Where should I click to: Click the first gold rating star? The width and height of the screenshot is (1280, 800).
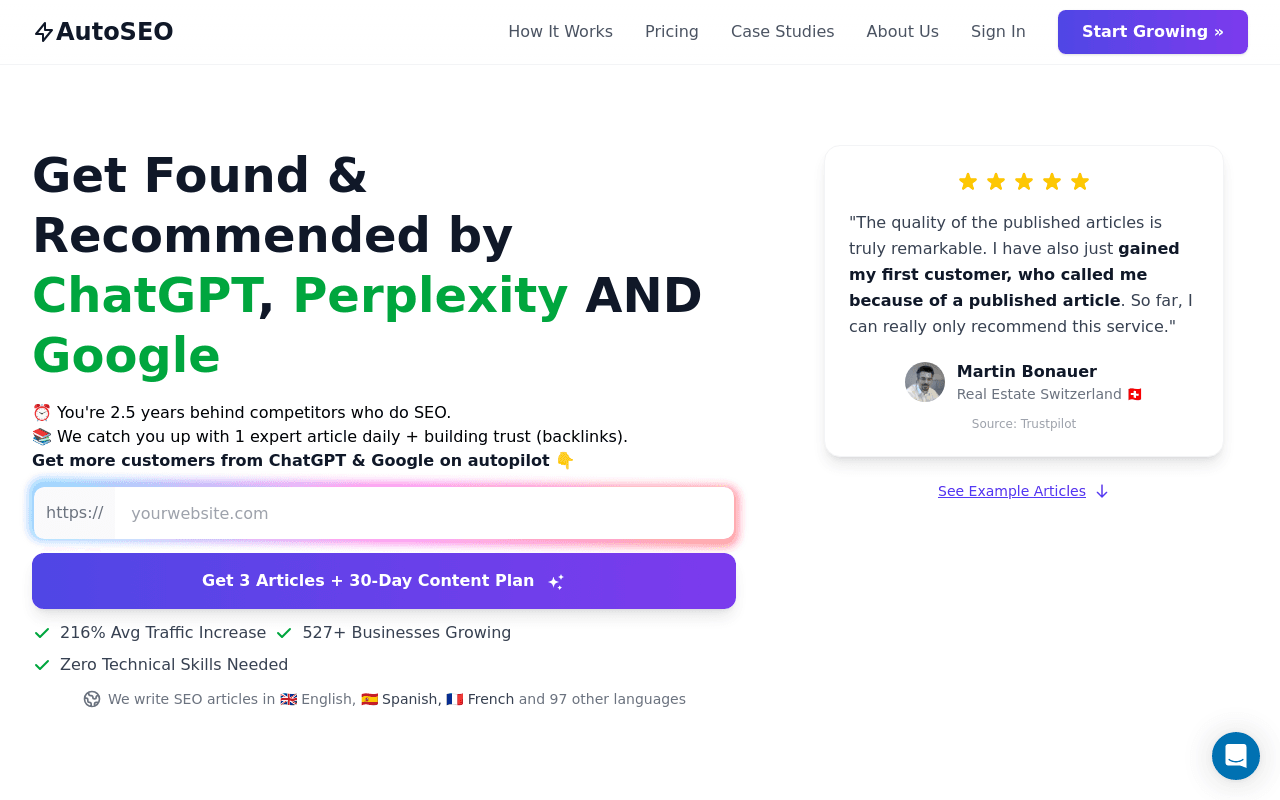point(968,181)
